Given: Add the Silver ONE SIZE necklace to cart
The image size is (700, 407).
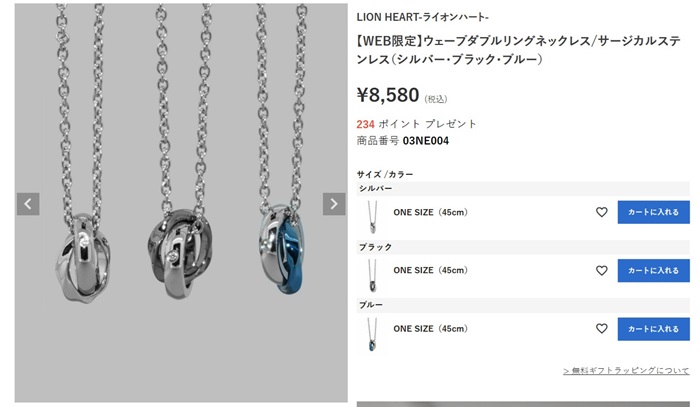Looking at the screenshot, I should 654,212.
